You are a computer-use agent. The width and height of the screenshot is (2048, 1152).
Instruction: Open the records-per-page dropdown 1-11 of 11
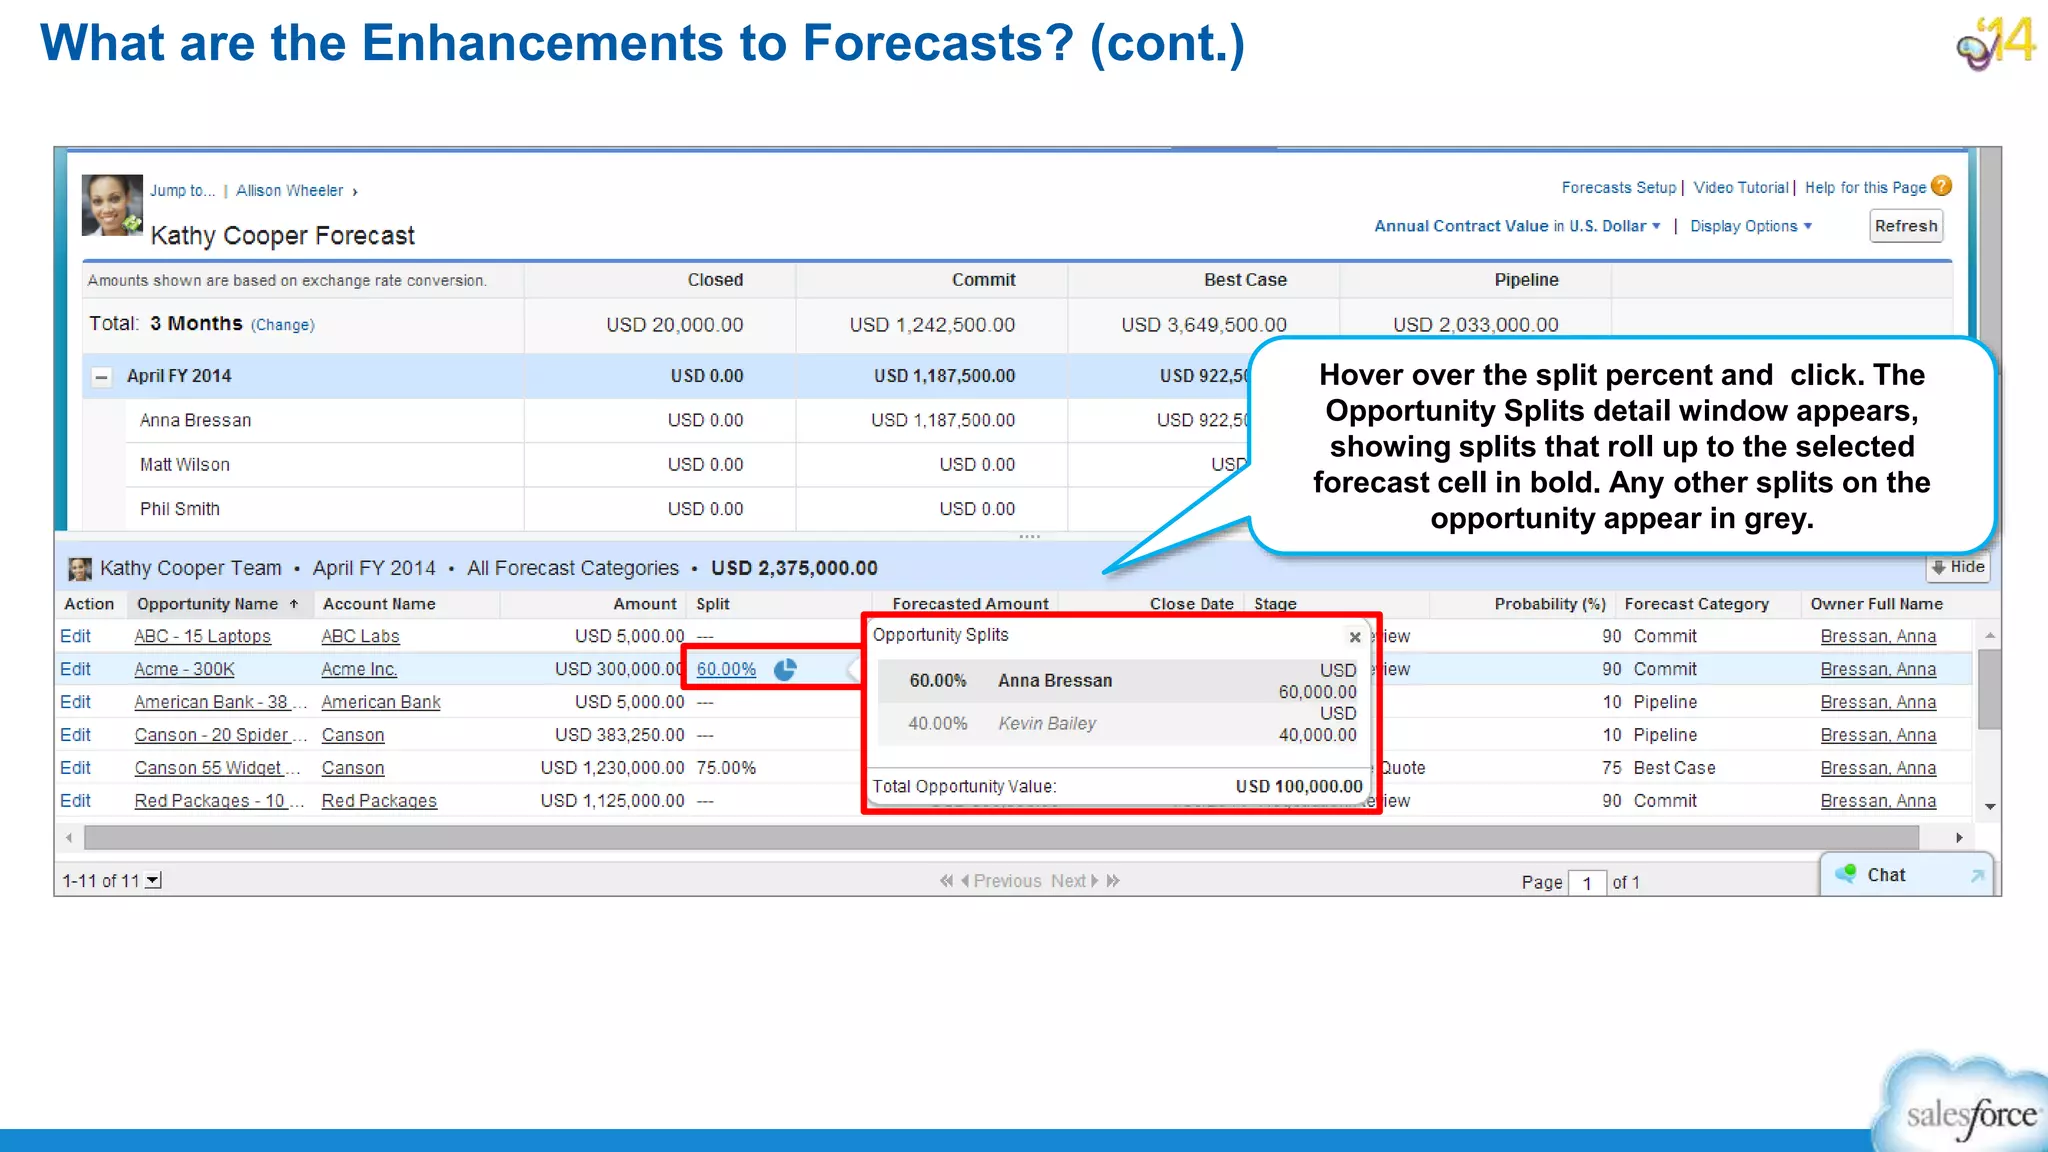153,881
